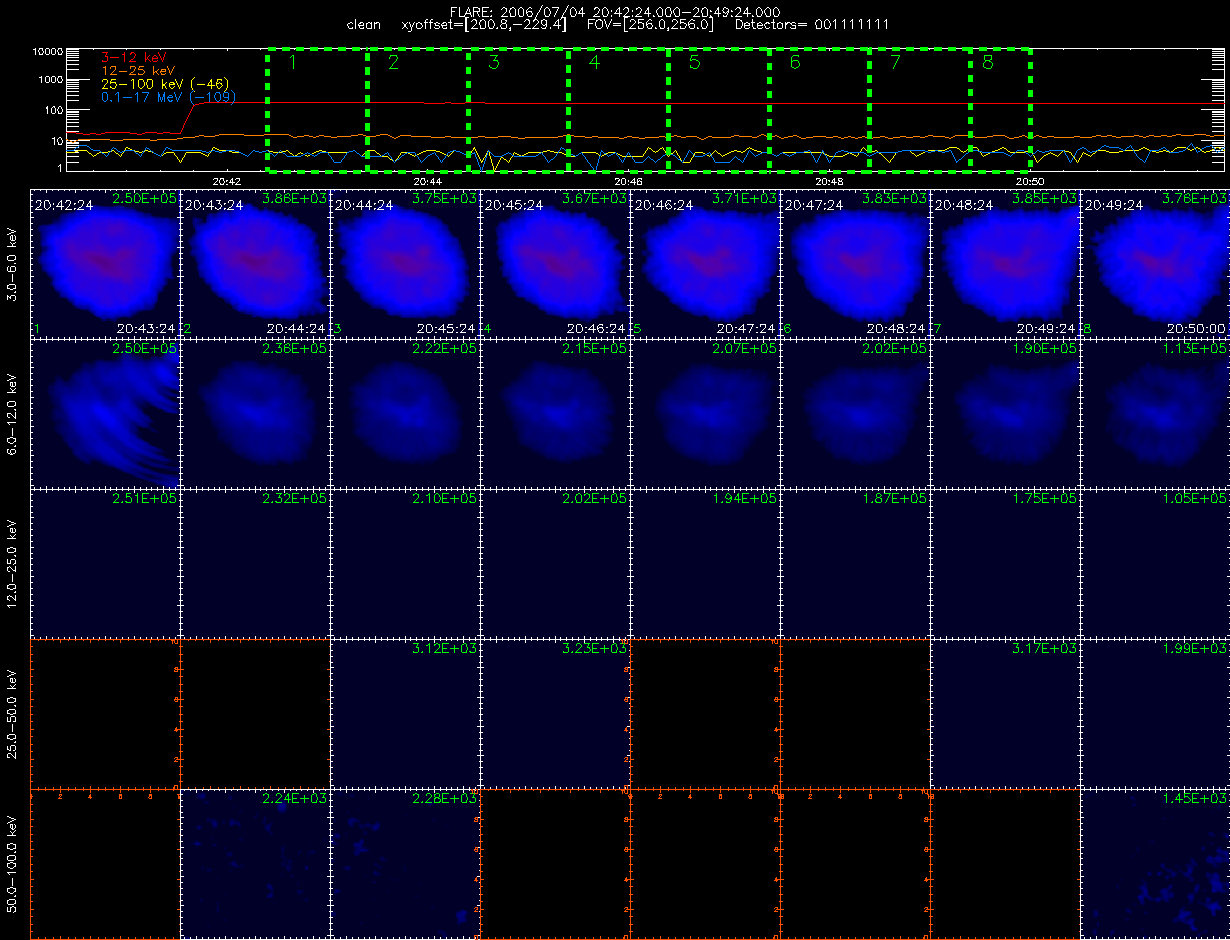Click the 12.0-25.0 keV row label
Screen dimensions: 1230x940
12,563
